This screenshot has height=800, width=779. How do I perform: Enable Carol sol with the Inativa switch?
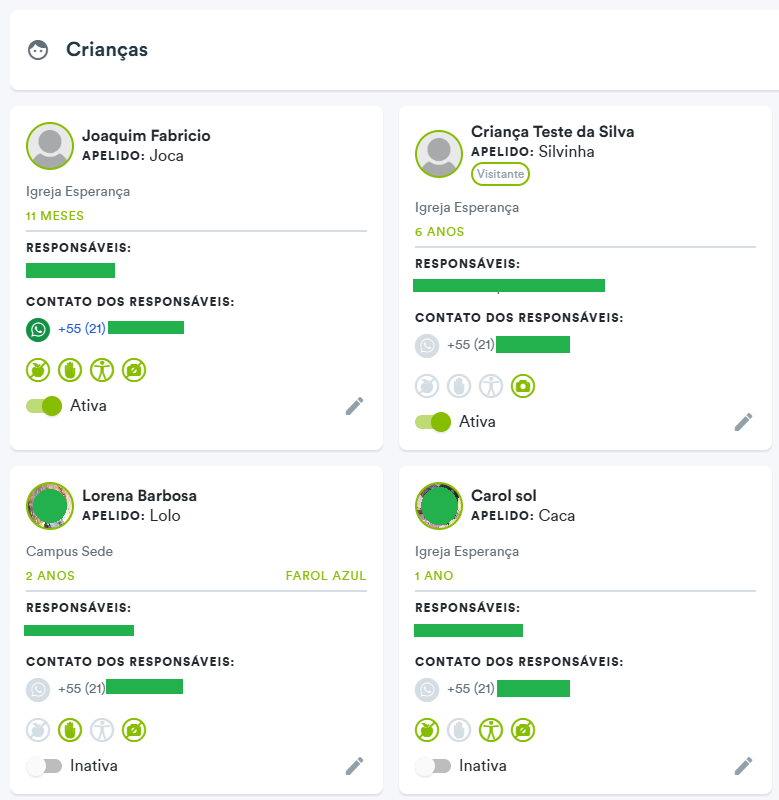coord(433,766)
